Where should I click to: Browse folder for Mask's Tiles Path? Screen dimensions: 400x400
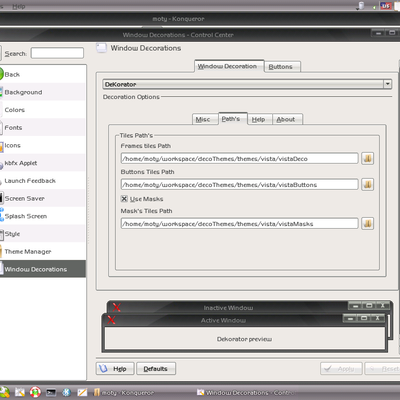[x=368, y=223]
